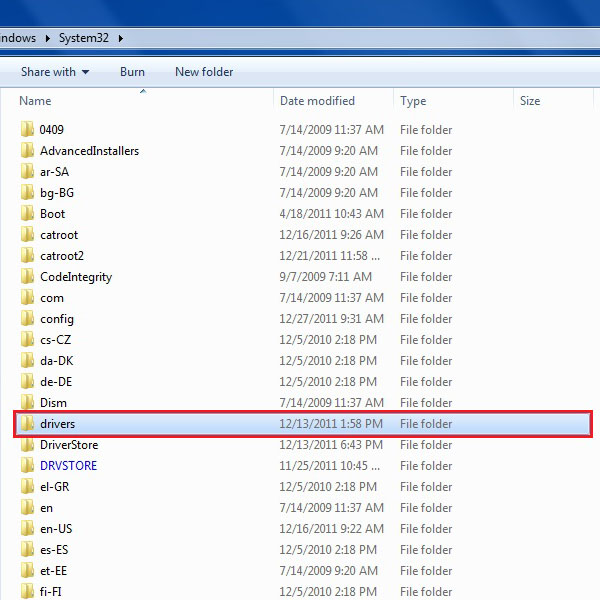This screenshot has width=600, height=600.
Task: Click the com folder icon
Action: pyautogui.click(x=27, y=298)
